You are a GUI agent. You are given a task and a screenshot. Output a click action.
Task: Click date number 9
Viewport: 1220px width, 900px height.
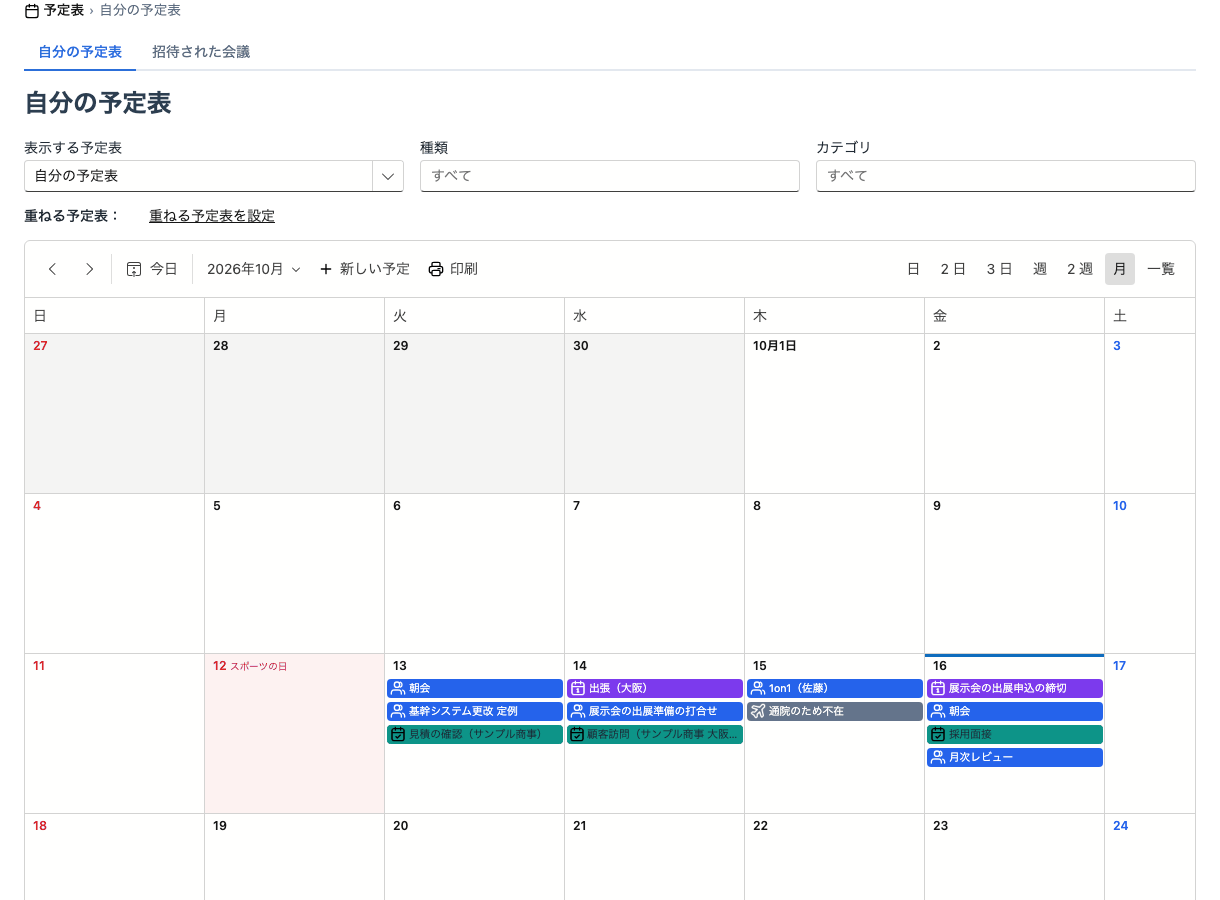[937, 506]
